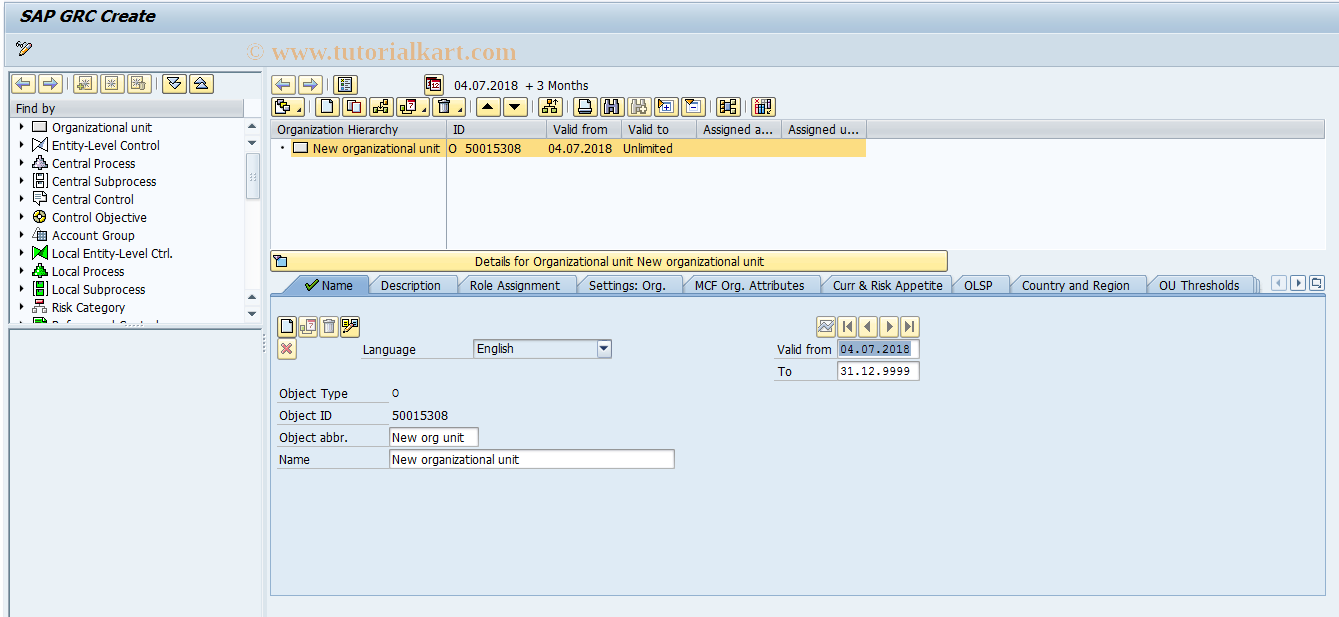The height and width of the screenshot is (617, 1339).
Task: Go to last record with navigation icon
Action: [x=910, y=326]
